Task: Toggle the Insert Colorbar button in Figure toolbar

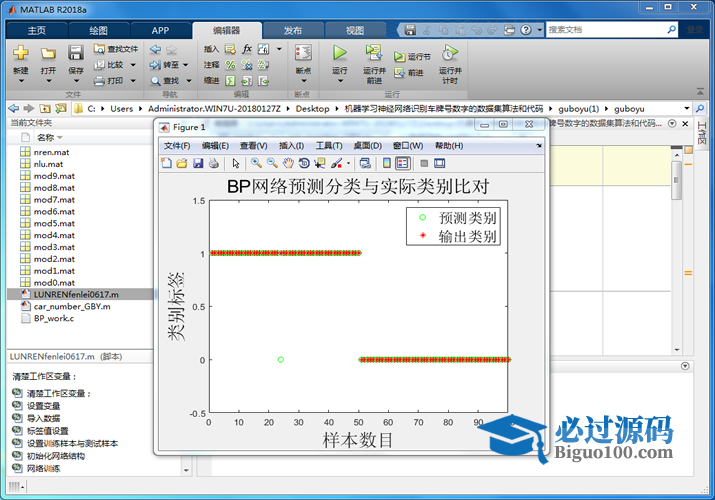Action: click(387, 163)
